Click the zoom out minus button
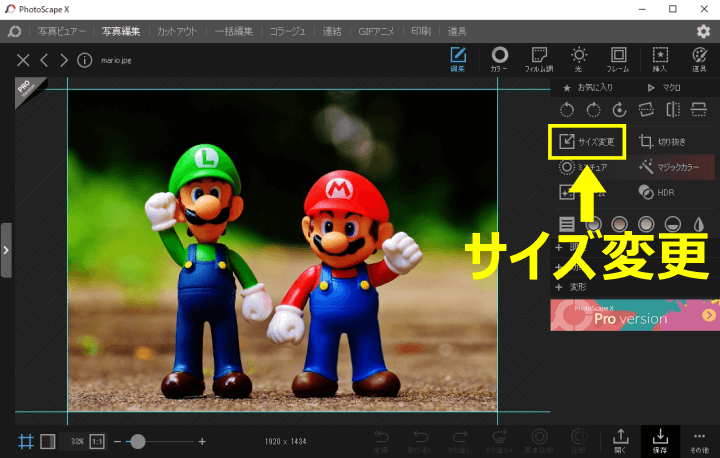This screenshot has height=458, width=720. tap(117, 441)
